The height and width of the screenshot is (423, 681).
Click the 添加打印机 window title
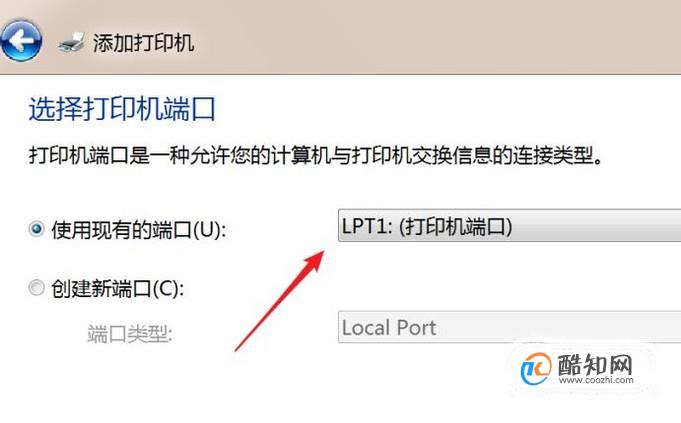[143, 43]
